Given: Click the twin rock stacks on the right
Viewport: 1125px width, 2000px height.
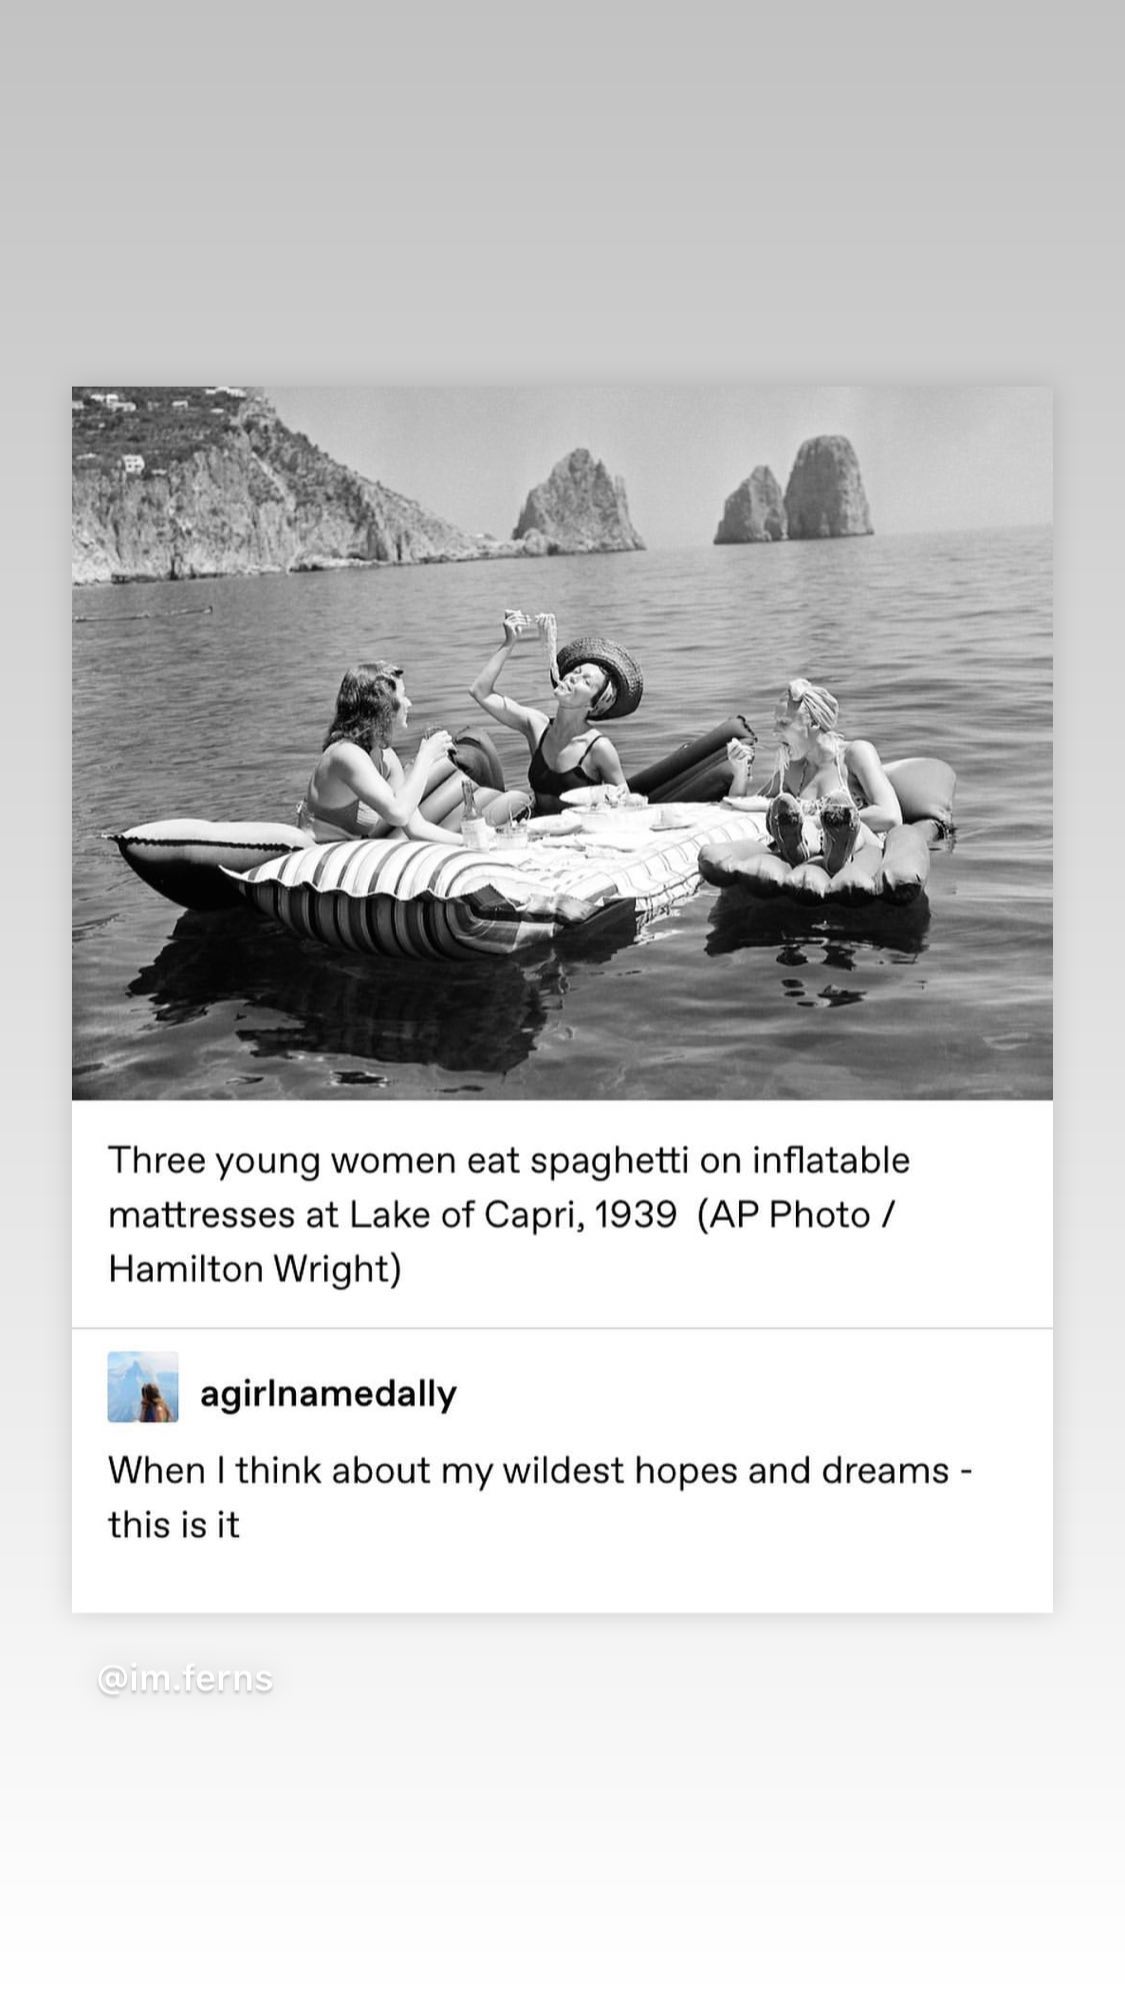Looking at the screenshot, I should click(793, 490).
